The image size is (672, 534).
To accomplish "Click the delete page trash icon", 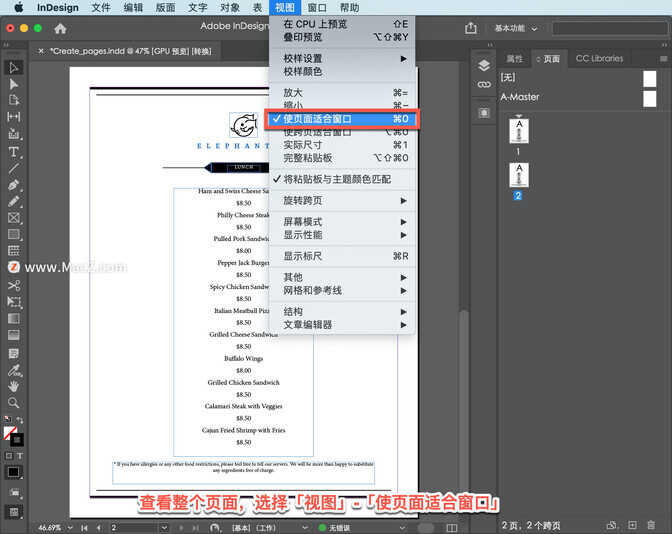I will [x=651, y=525].
